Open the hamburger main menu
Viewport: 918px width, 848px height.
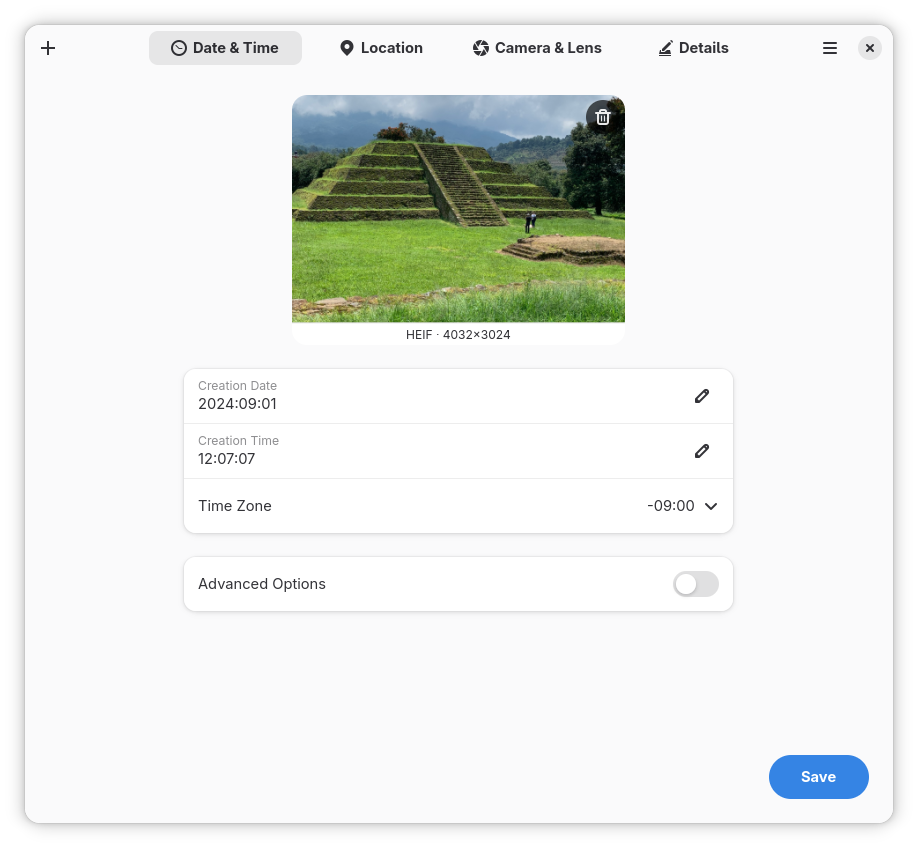(x=830, y=48)
